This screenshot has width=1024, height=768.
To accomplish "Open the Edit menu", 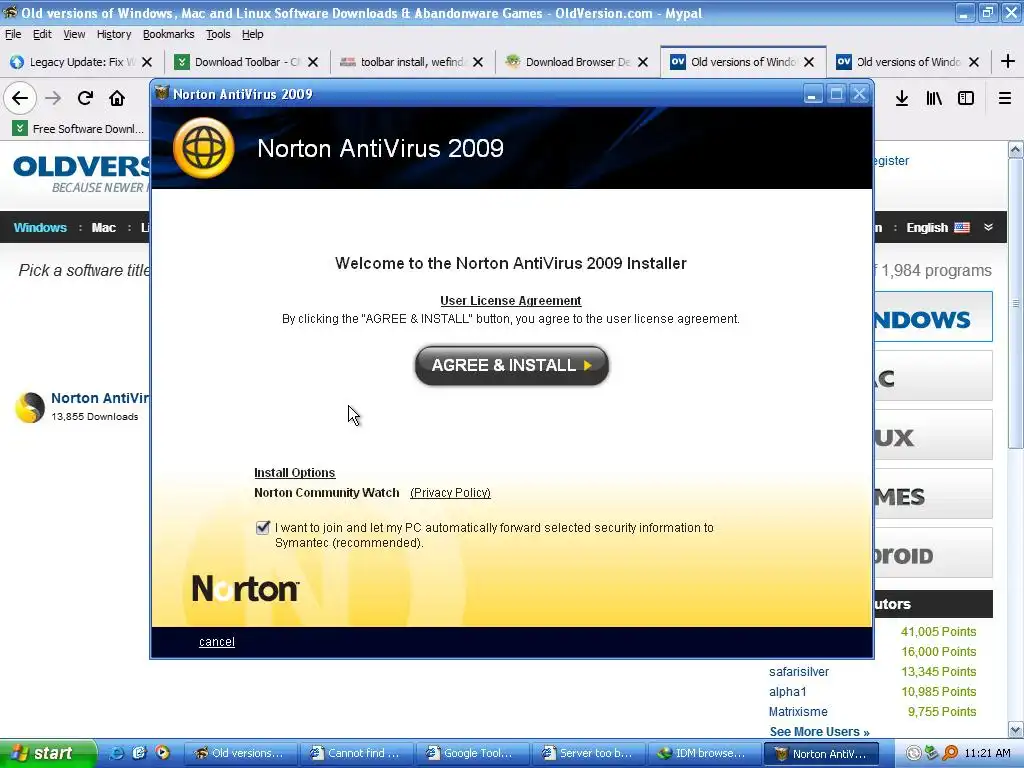I will pyautogui.click(x=42, y=34).
